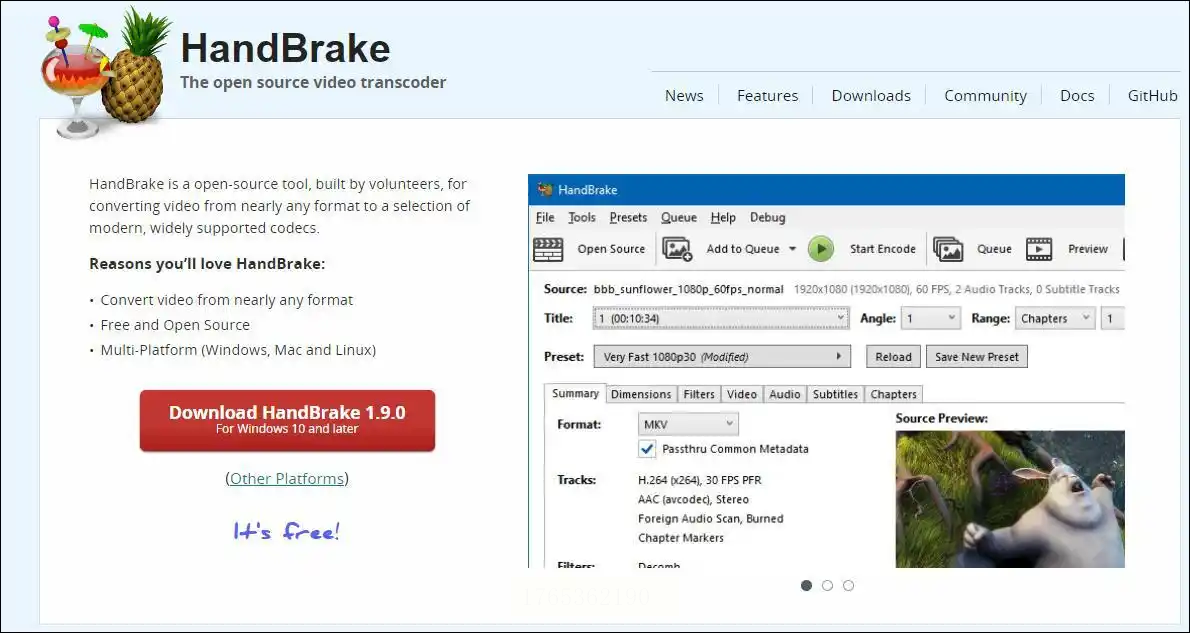Expand the Format dropdown set to MKV
Viewport: 1190px width, 633px height.
tap(687, 424)
